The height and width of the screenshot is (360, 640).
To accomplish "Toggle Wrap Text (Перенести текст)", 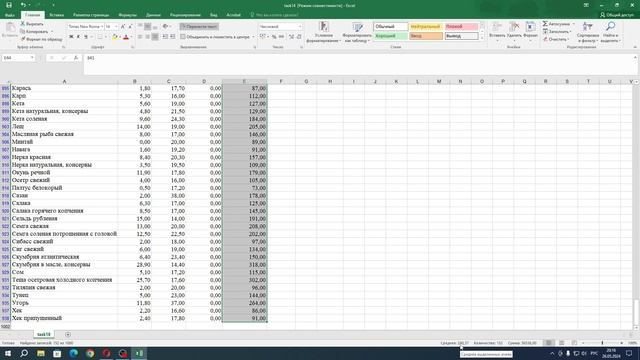I will click(x=199, y=27).
